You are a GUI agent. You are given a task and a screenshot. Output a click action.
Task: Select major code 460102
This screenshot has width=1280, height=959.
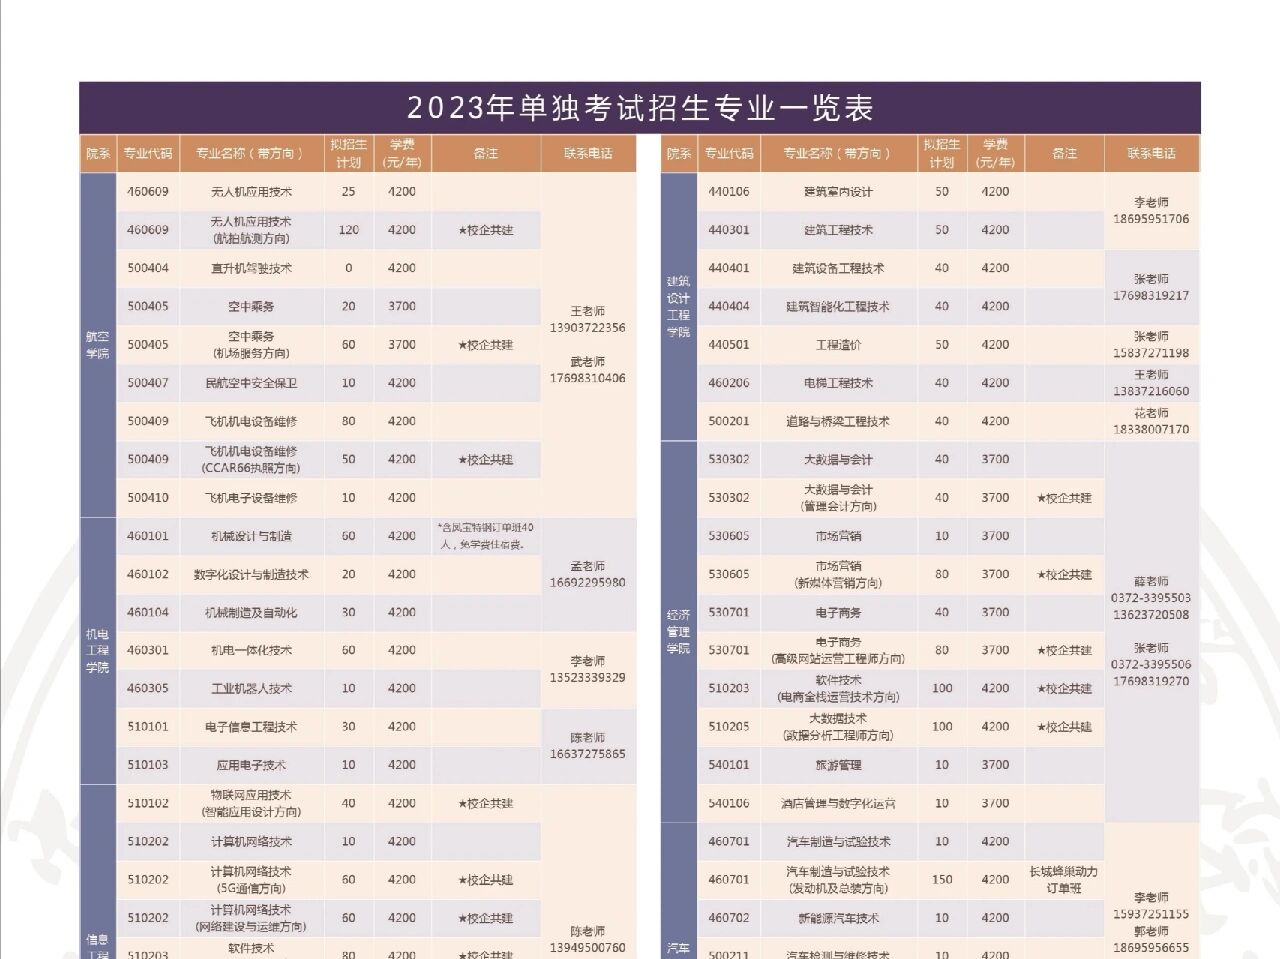[148, 574]
